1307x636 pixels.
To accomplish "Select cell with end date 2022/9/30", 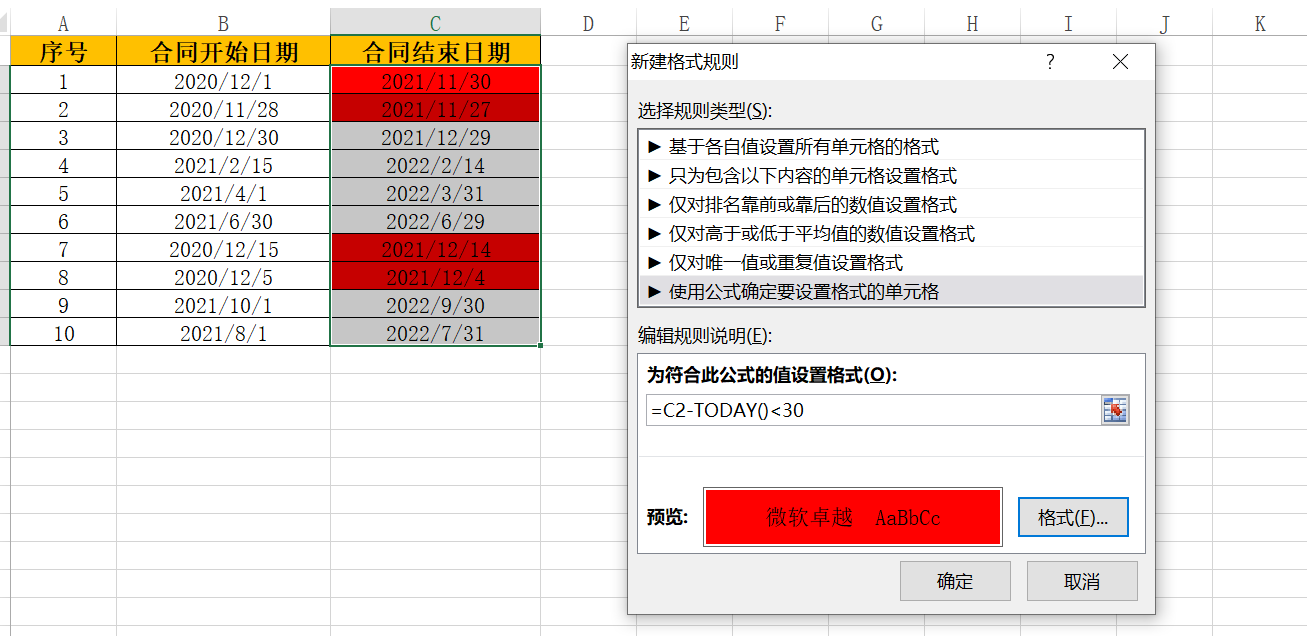I will click(x=436, y=305).
